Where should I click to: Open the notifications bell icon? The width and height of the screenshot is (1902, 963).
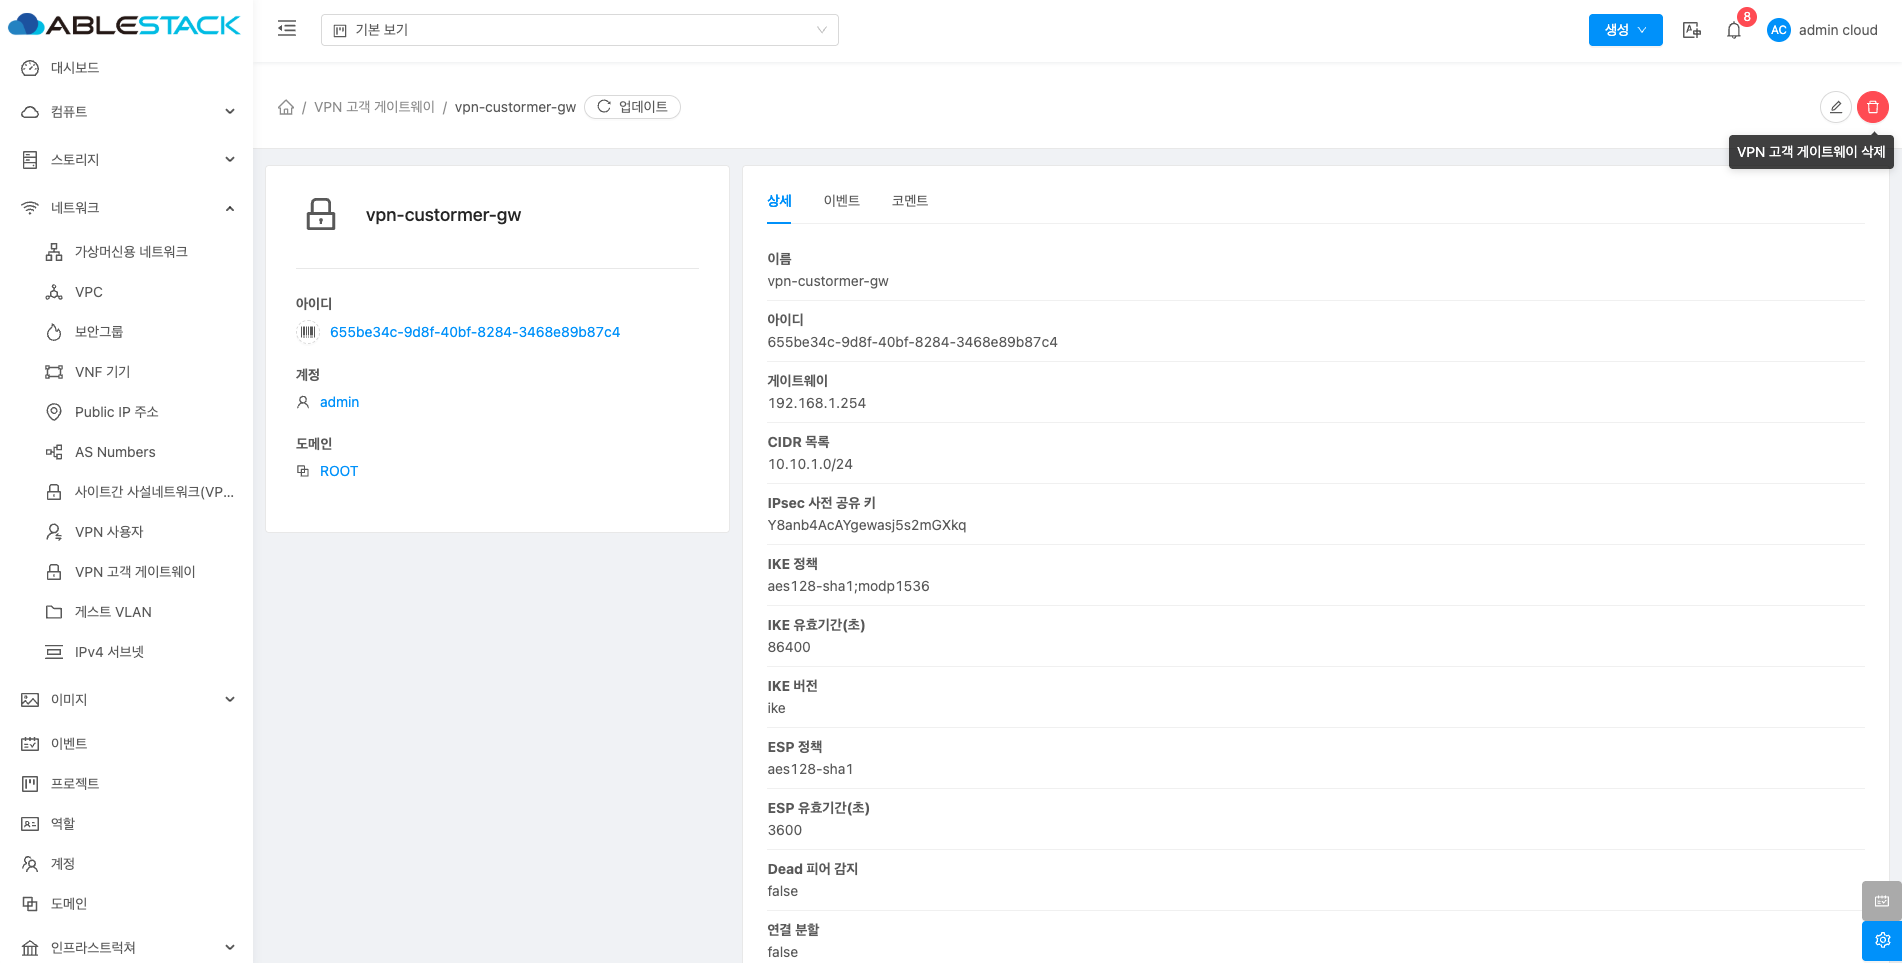tap(1734, 30)
